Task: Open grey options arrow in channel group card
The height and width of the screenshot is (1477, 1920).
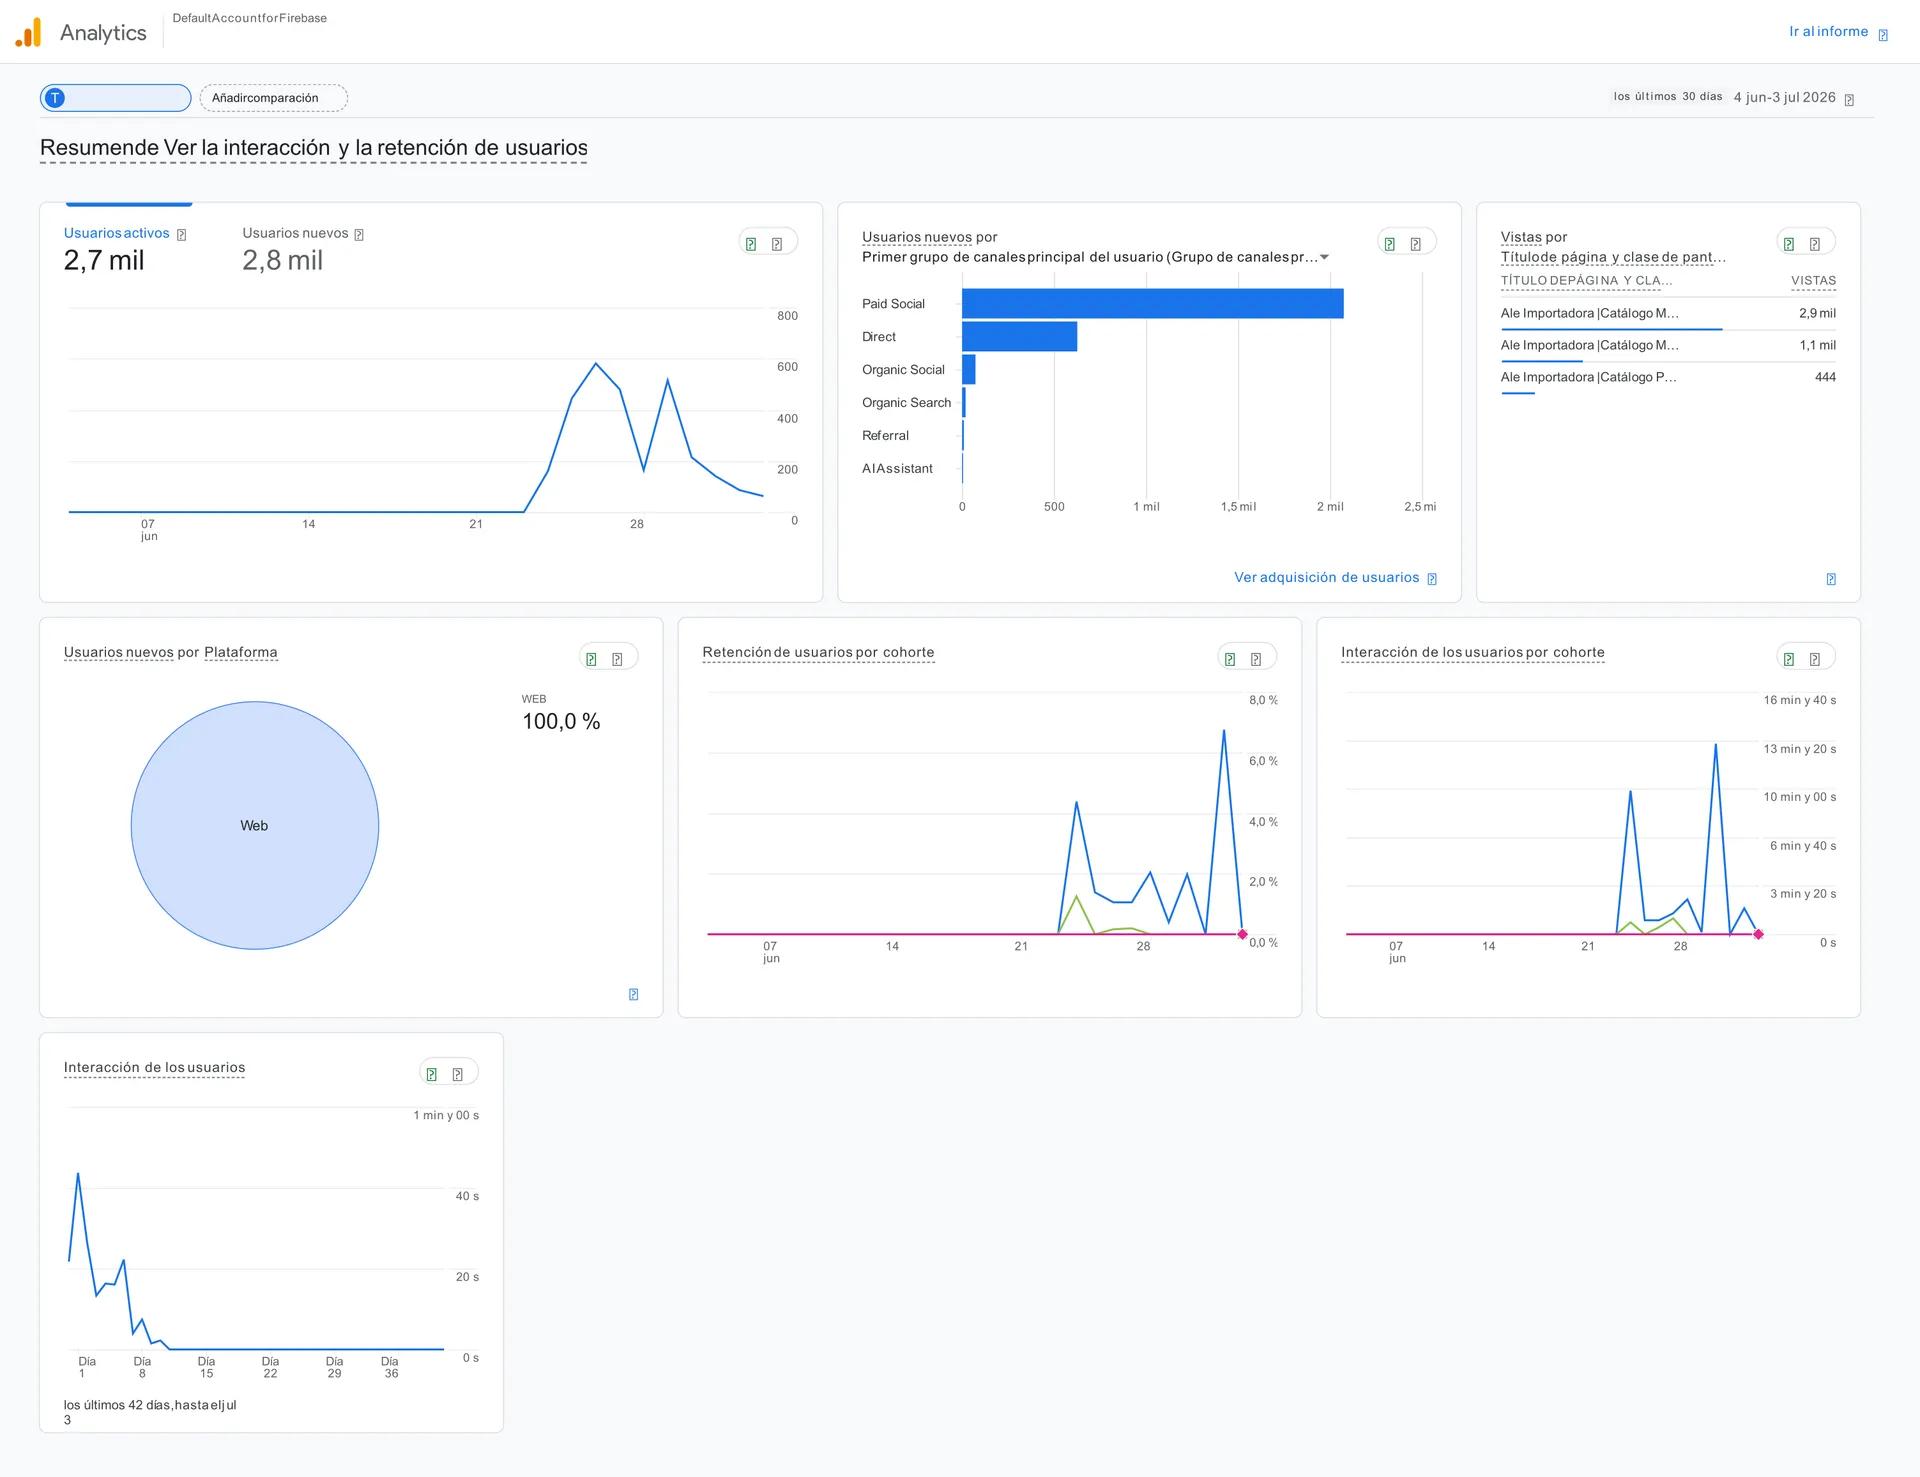Action: point(1416,244)
